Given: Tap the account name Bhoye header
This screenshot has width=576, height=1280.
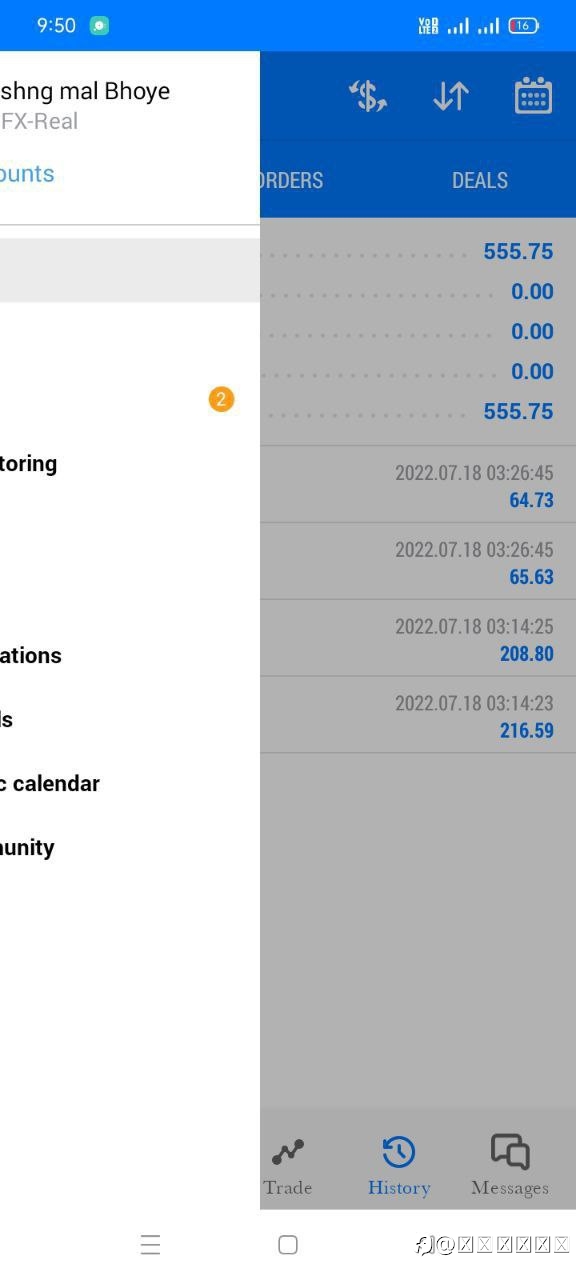Looking at the screenshot, I should (85, 91).
